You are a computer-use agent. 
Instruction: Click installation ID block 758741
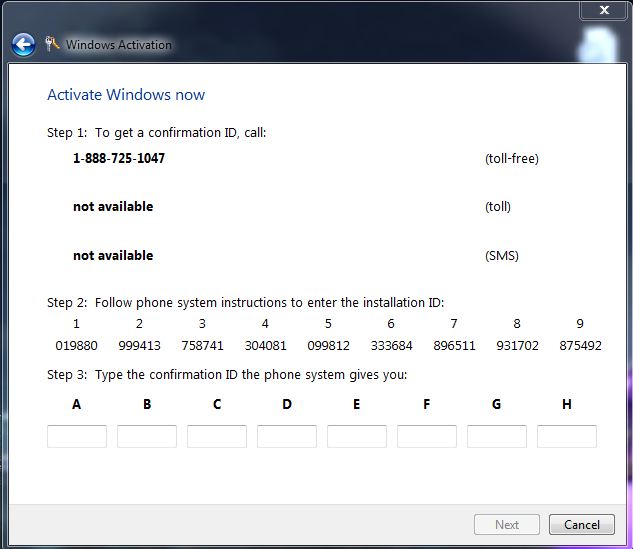tap(202, 346)
